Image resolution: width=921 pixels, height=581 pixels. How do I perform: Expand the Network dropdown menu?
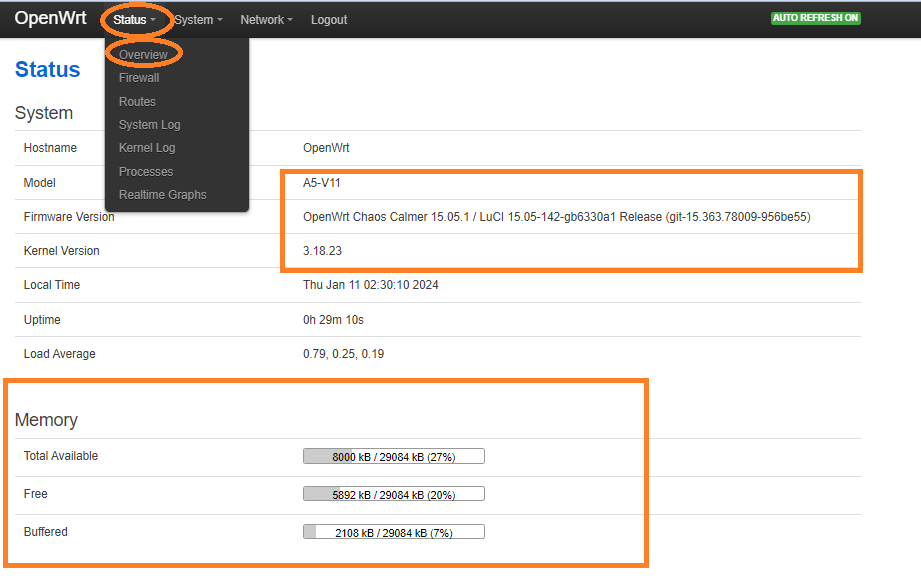(266, 20)
